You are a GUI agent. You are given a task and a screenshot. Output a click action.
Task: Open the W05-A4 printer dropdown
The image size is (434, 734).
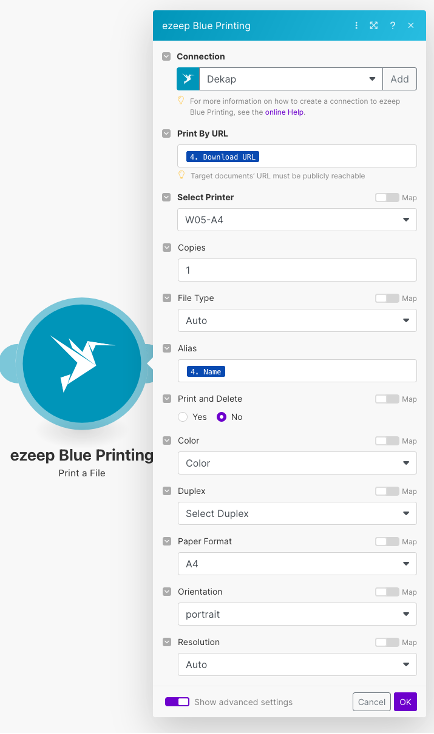click(297, 220)
